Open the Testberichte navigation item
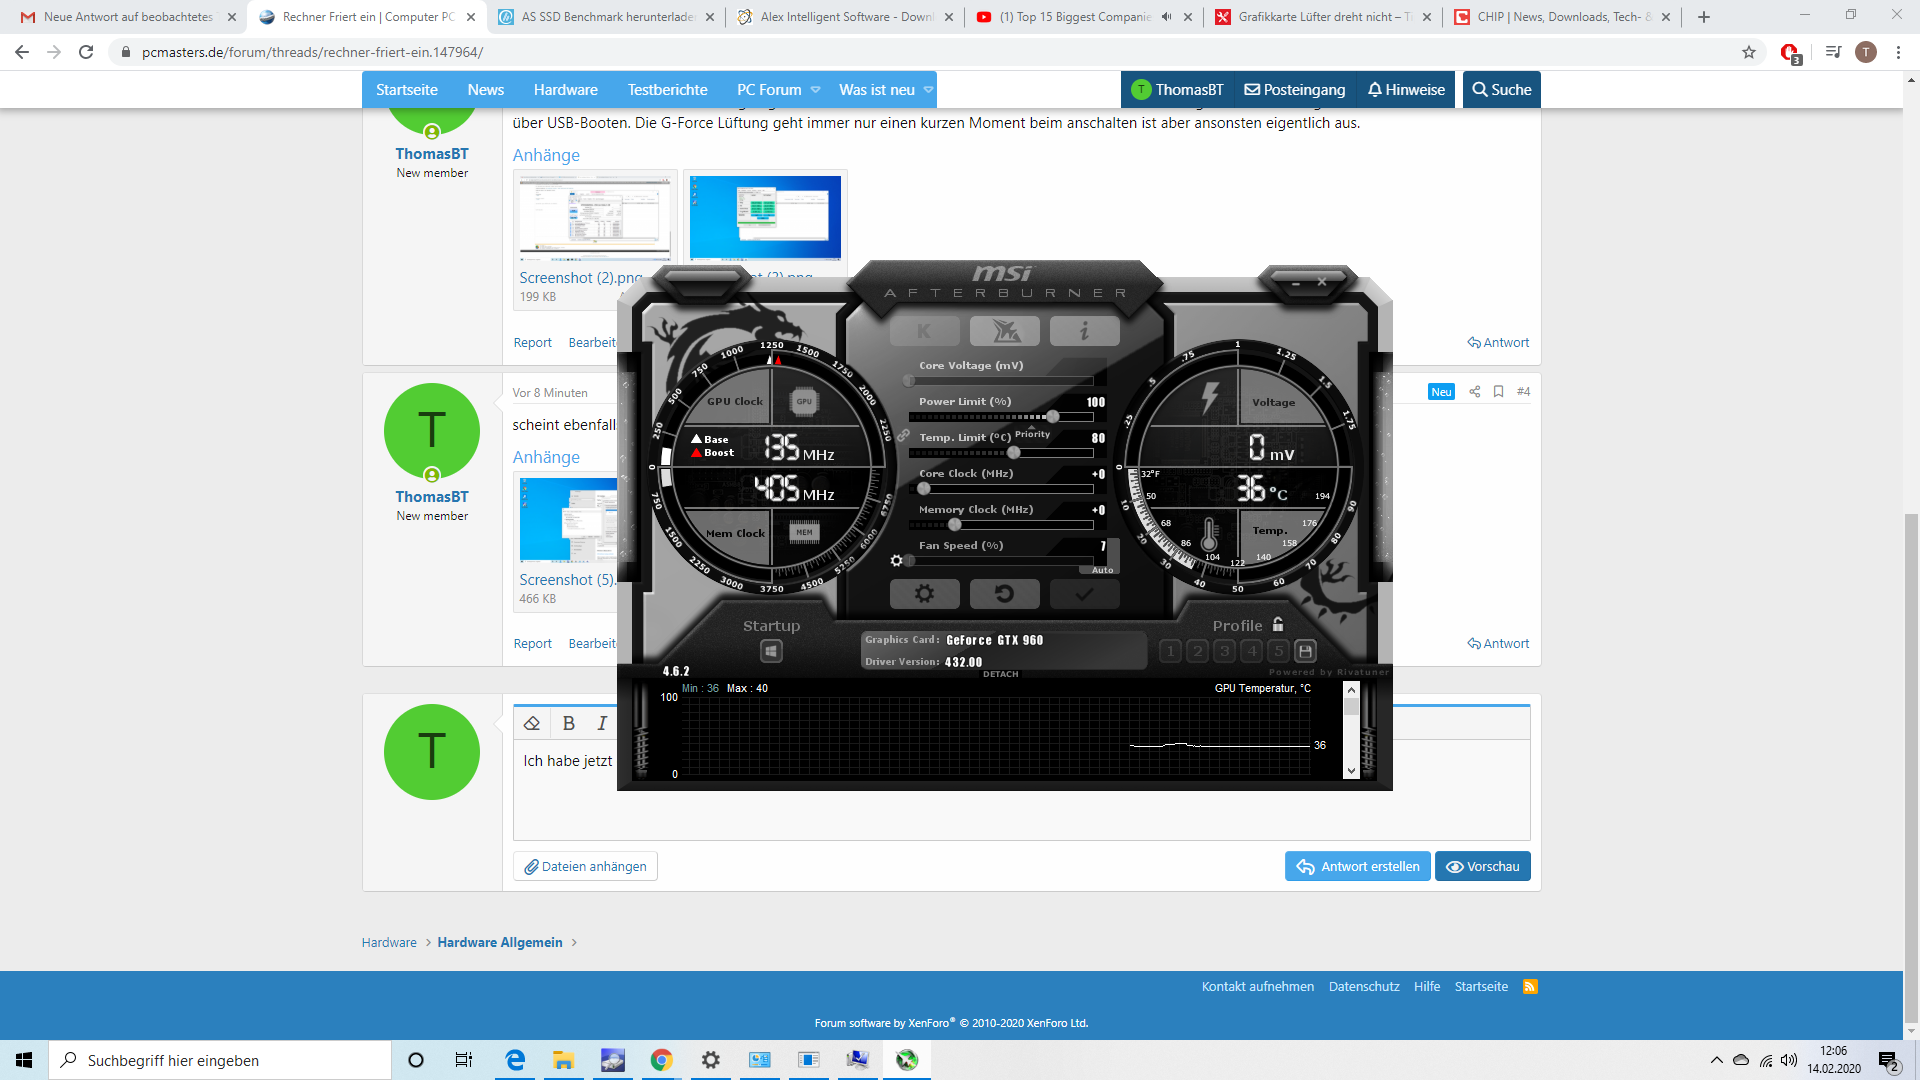The width and height of the screenshot is (1920, 1080). [667, 90]
